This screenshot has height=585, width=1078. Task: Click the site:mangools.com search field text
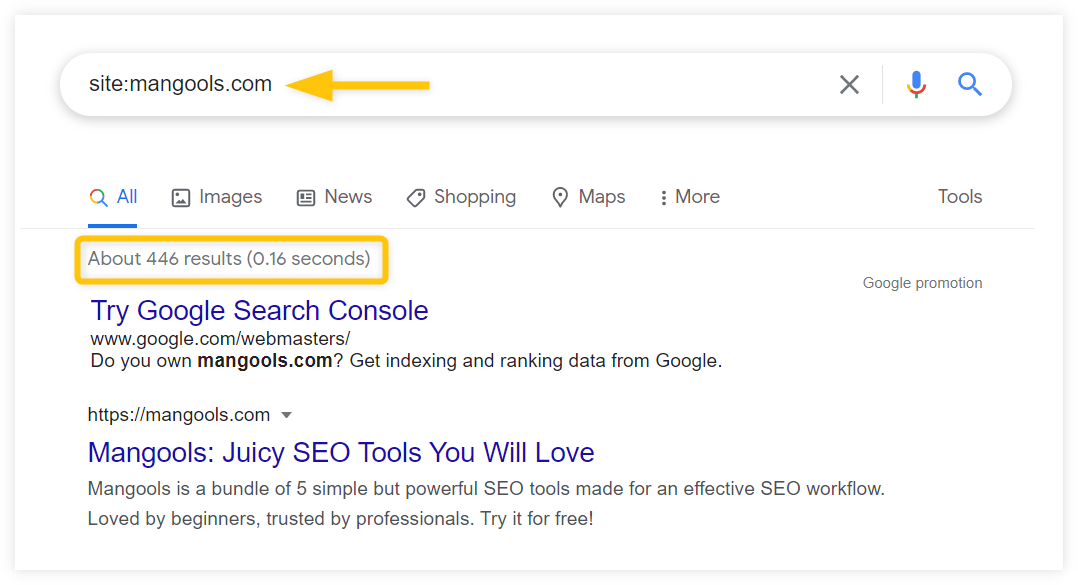[x=180, y=84]
